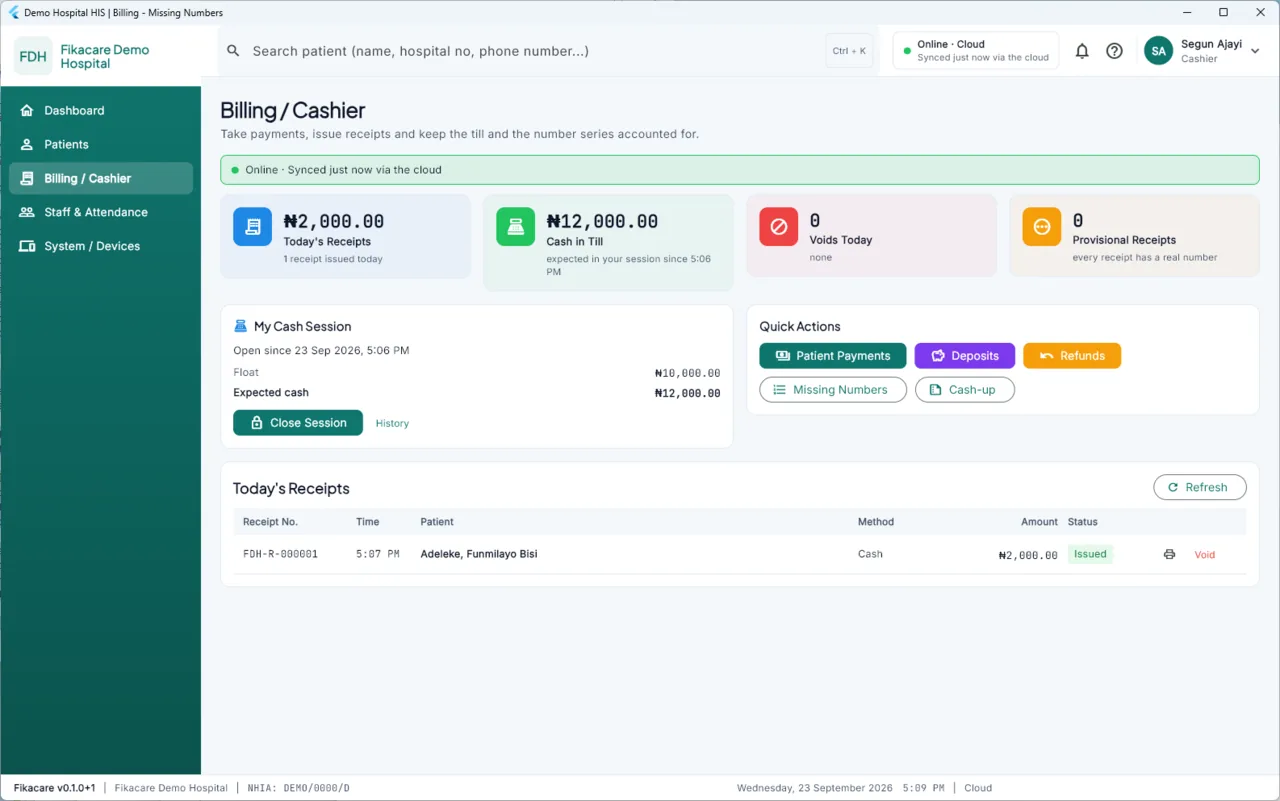Click the search magnifier icon

pyautogui.click(x=233, y=51)
